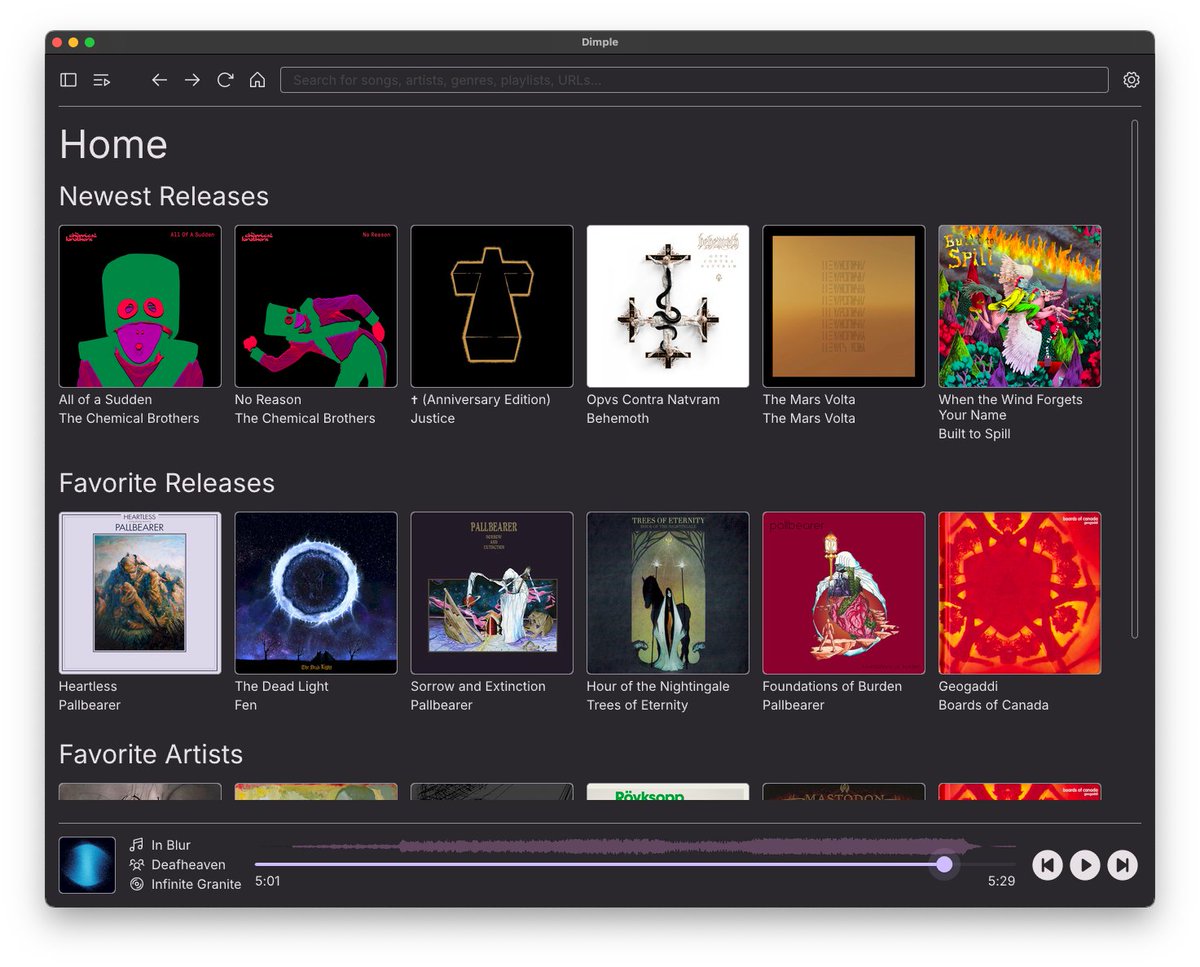Screen dimensions: 1200x967
Task: Click 'The Chemical Brothers' under No Reason
Action: (x=305, y=418)
